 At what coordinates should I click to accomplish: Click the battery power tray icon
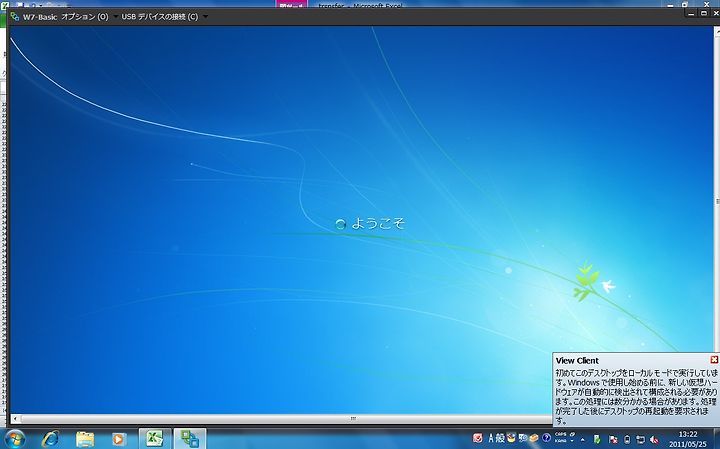[x=627, y=439]
